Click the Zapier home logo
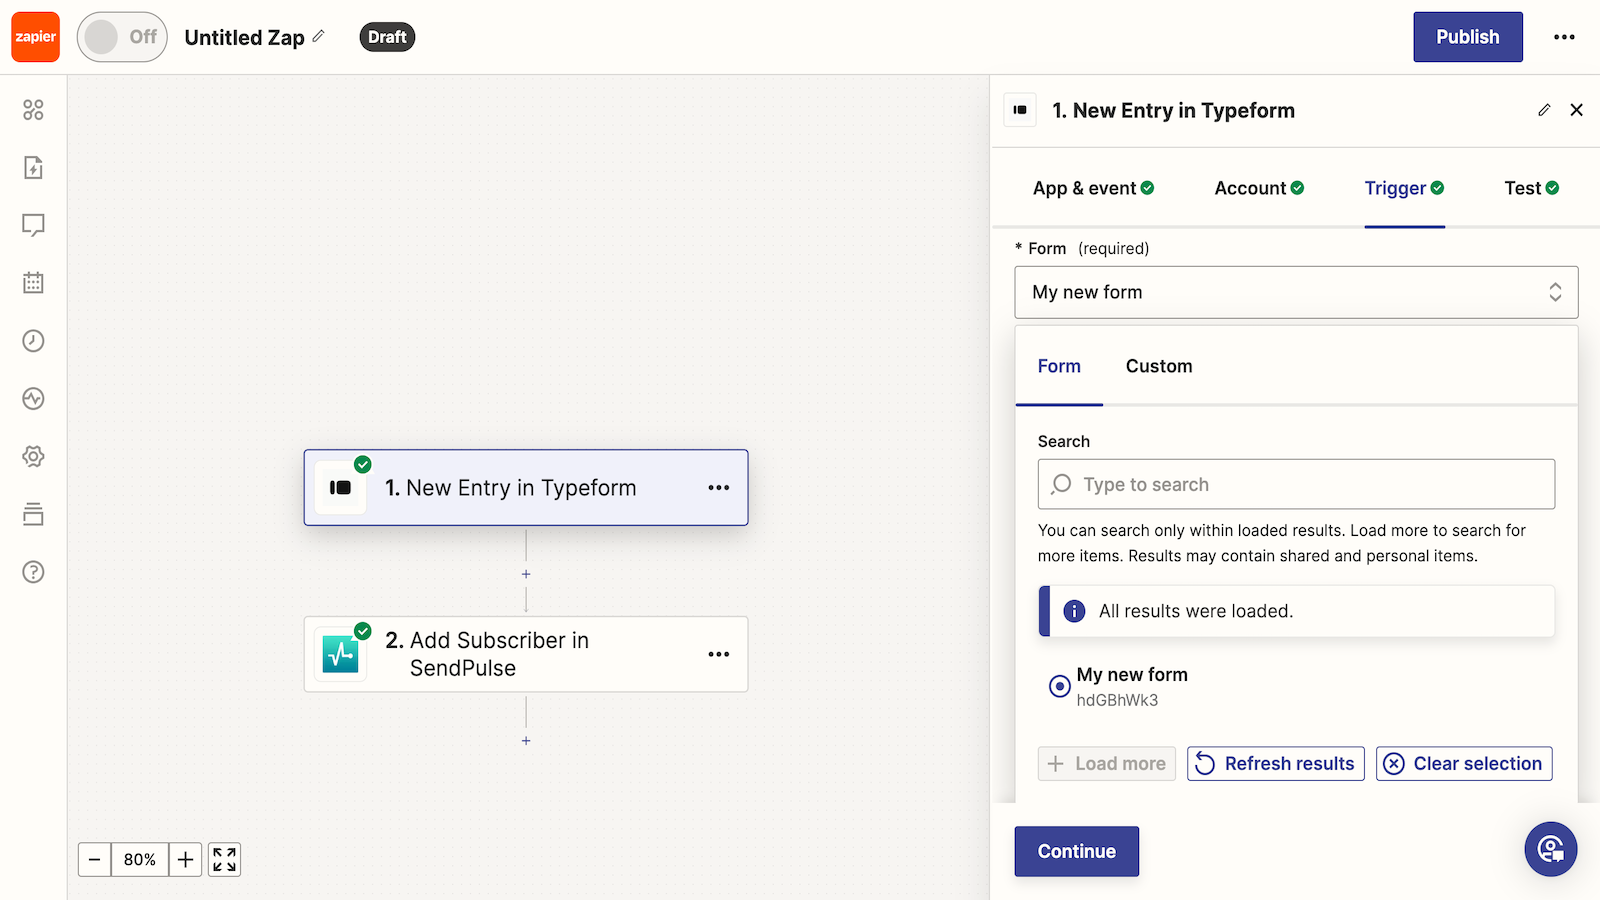The height and width of the screenshot is (900, 1600). coord(36,37)
